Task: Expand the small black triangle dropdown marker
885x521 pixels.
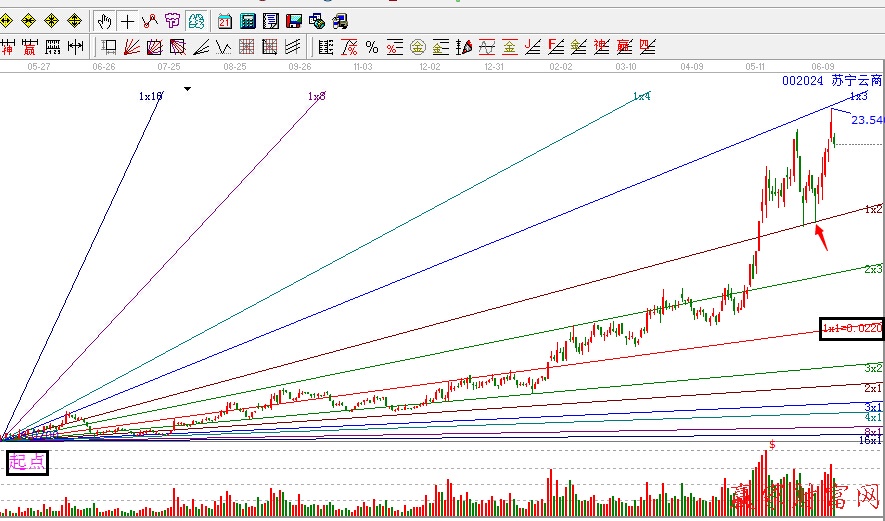Action: coord(186,90)
